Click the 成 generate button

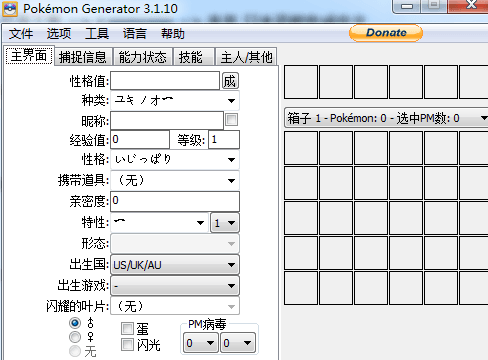point(230,81)
